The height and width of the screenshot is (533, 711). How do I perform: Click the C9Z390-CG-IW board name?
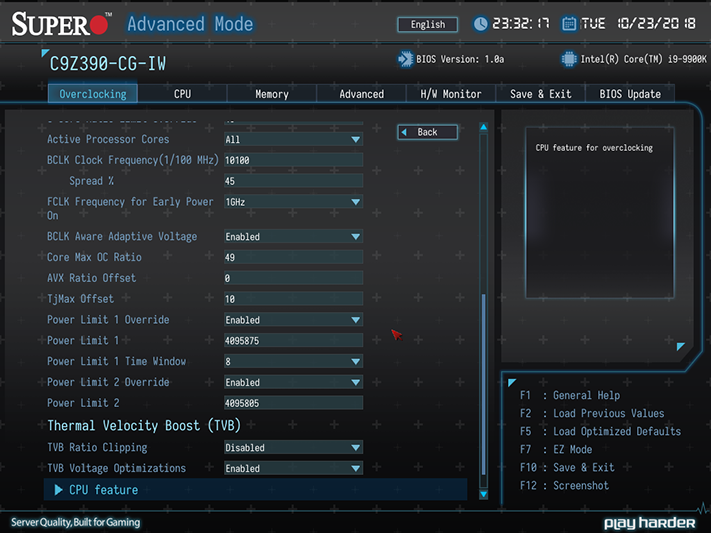click(107, 64)
